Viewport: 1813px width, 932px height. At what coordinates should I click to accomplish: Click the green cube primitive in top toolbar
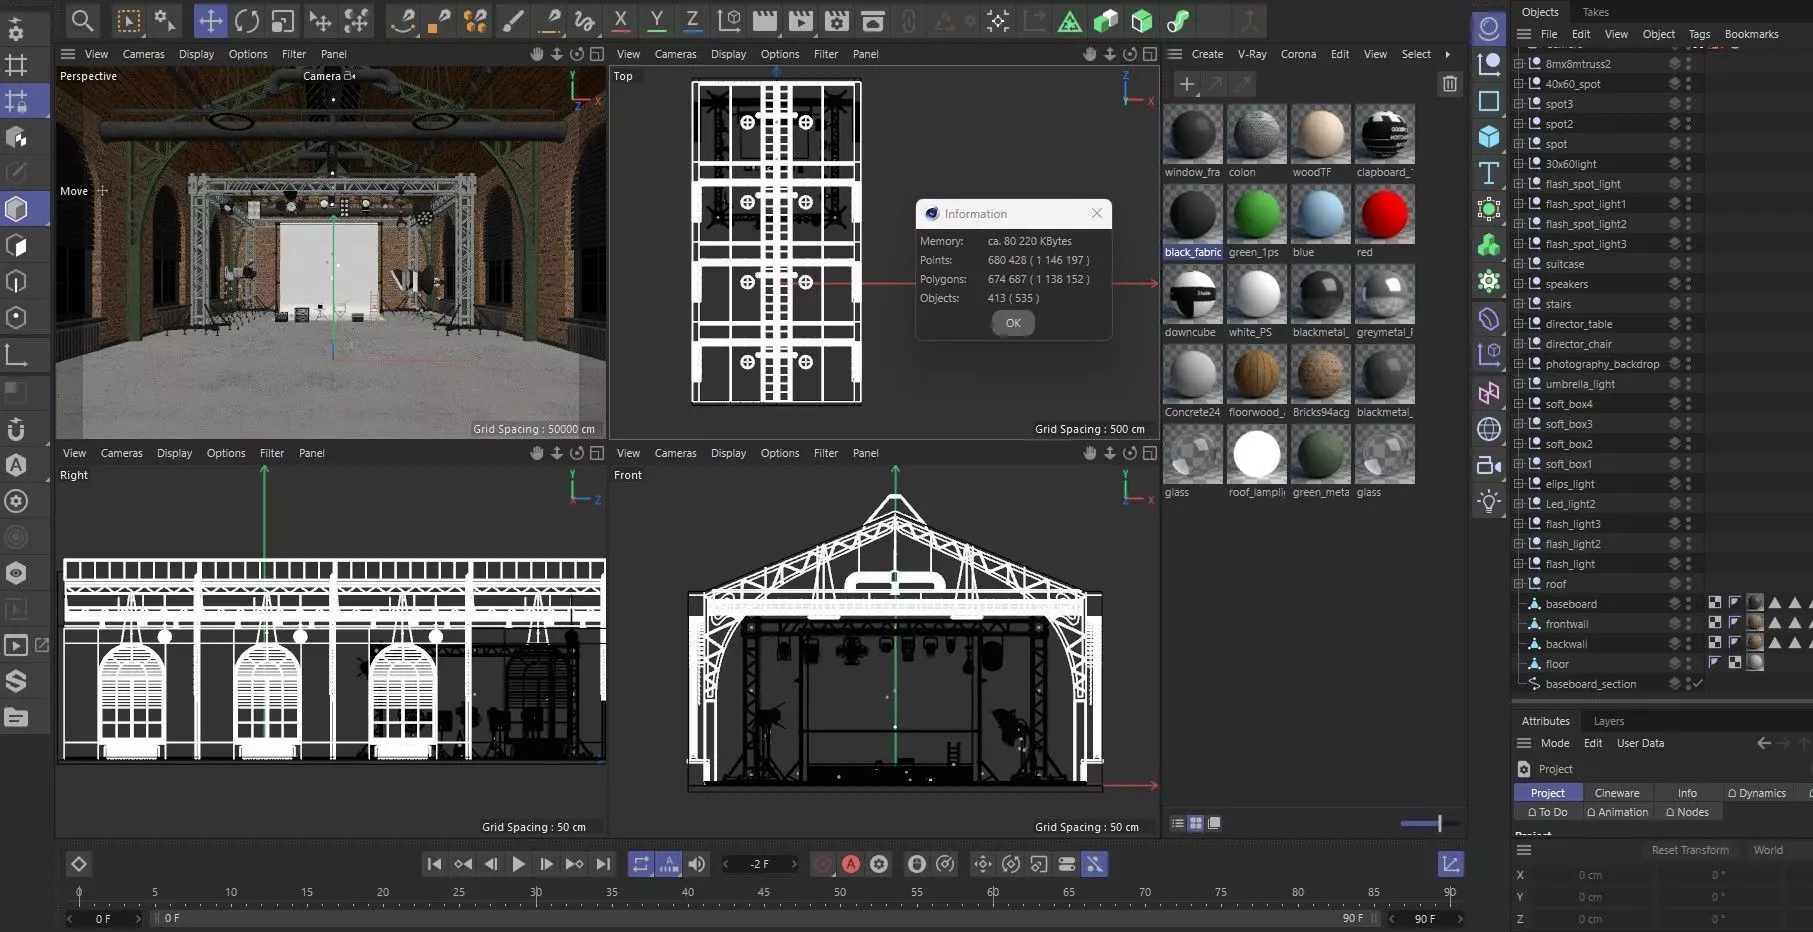1142,21
